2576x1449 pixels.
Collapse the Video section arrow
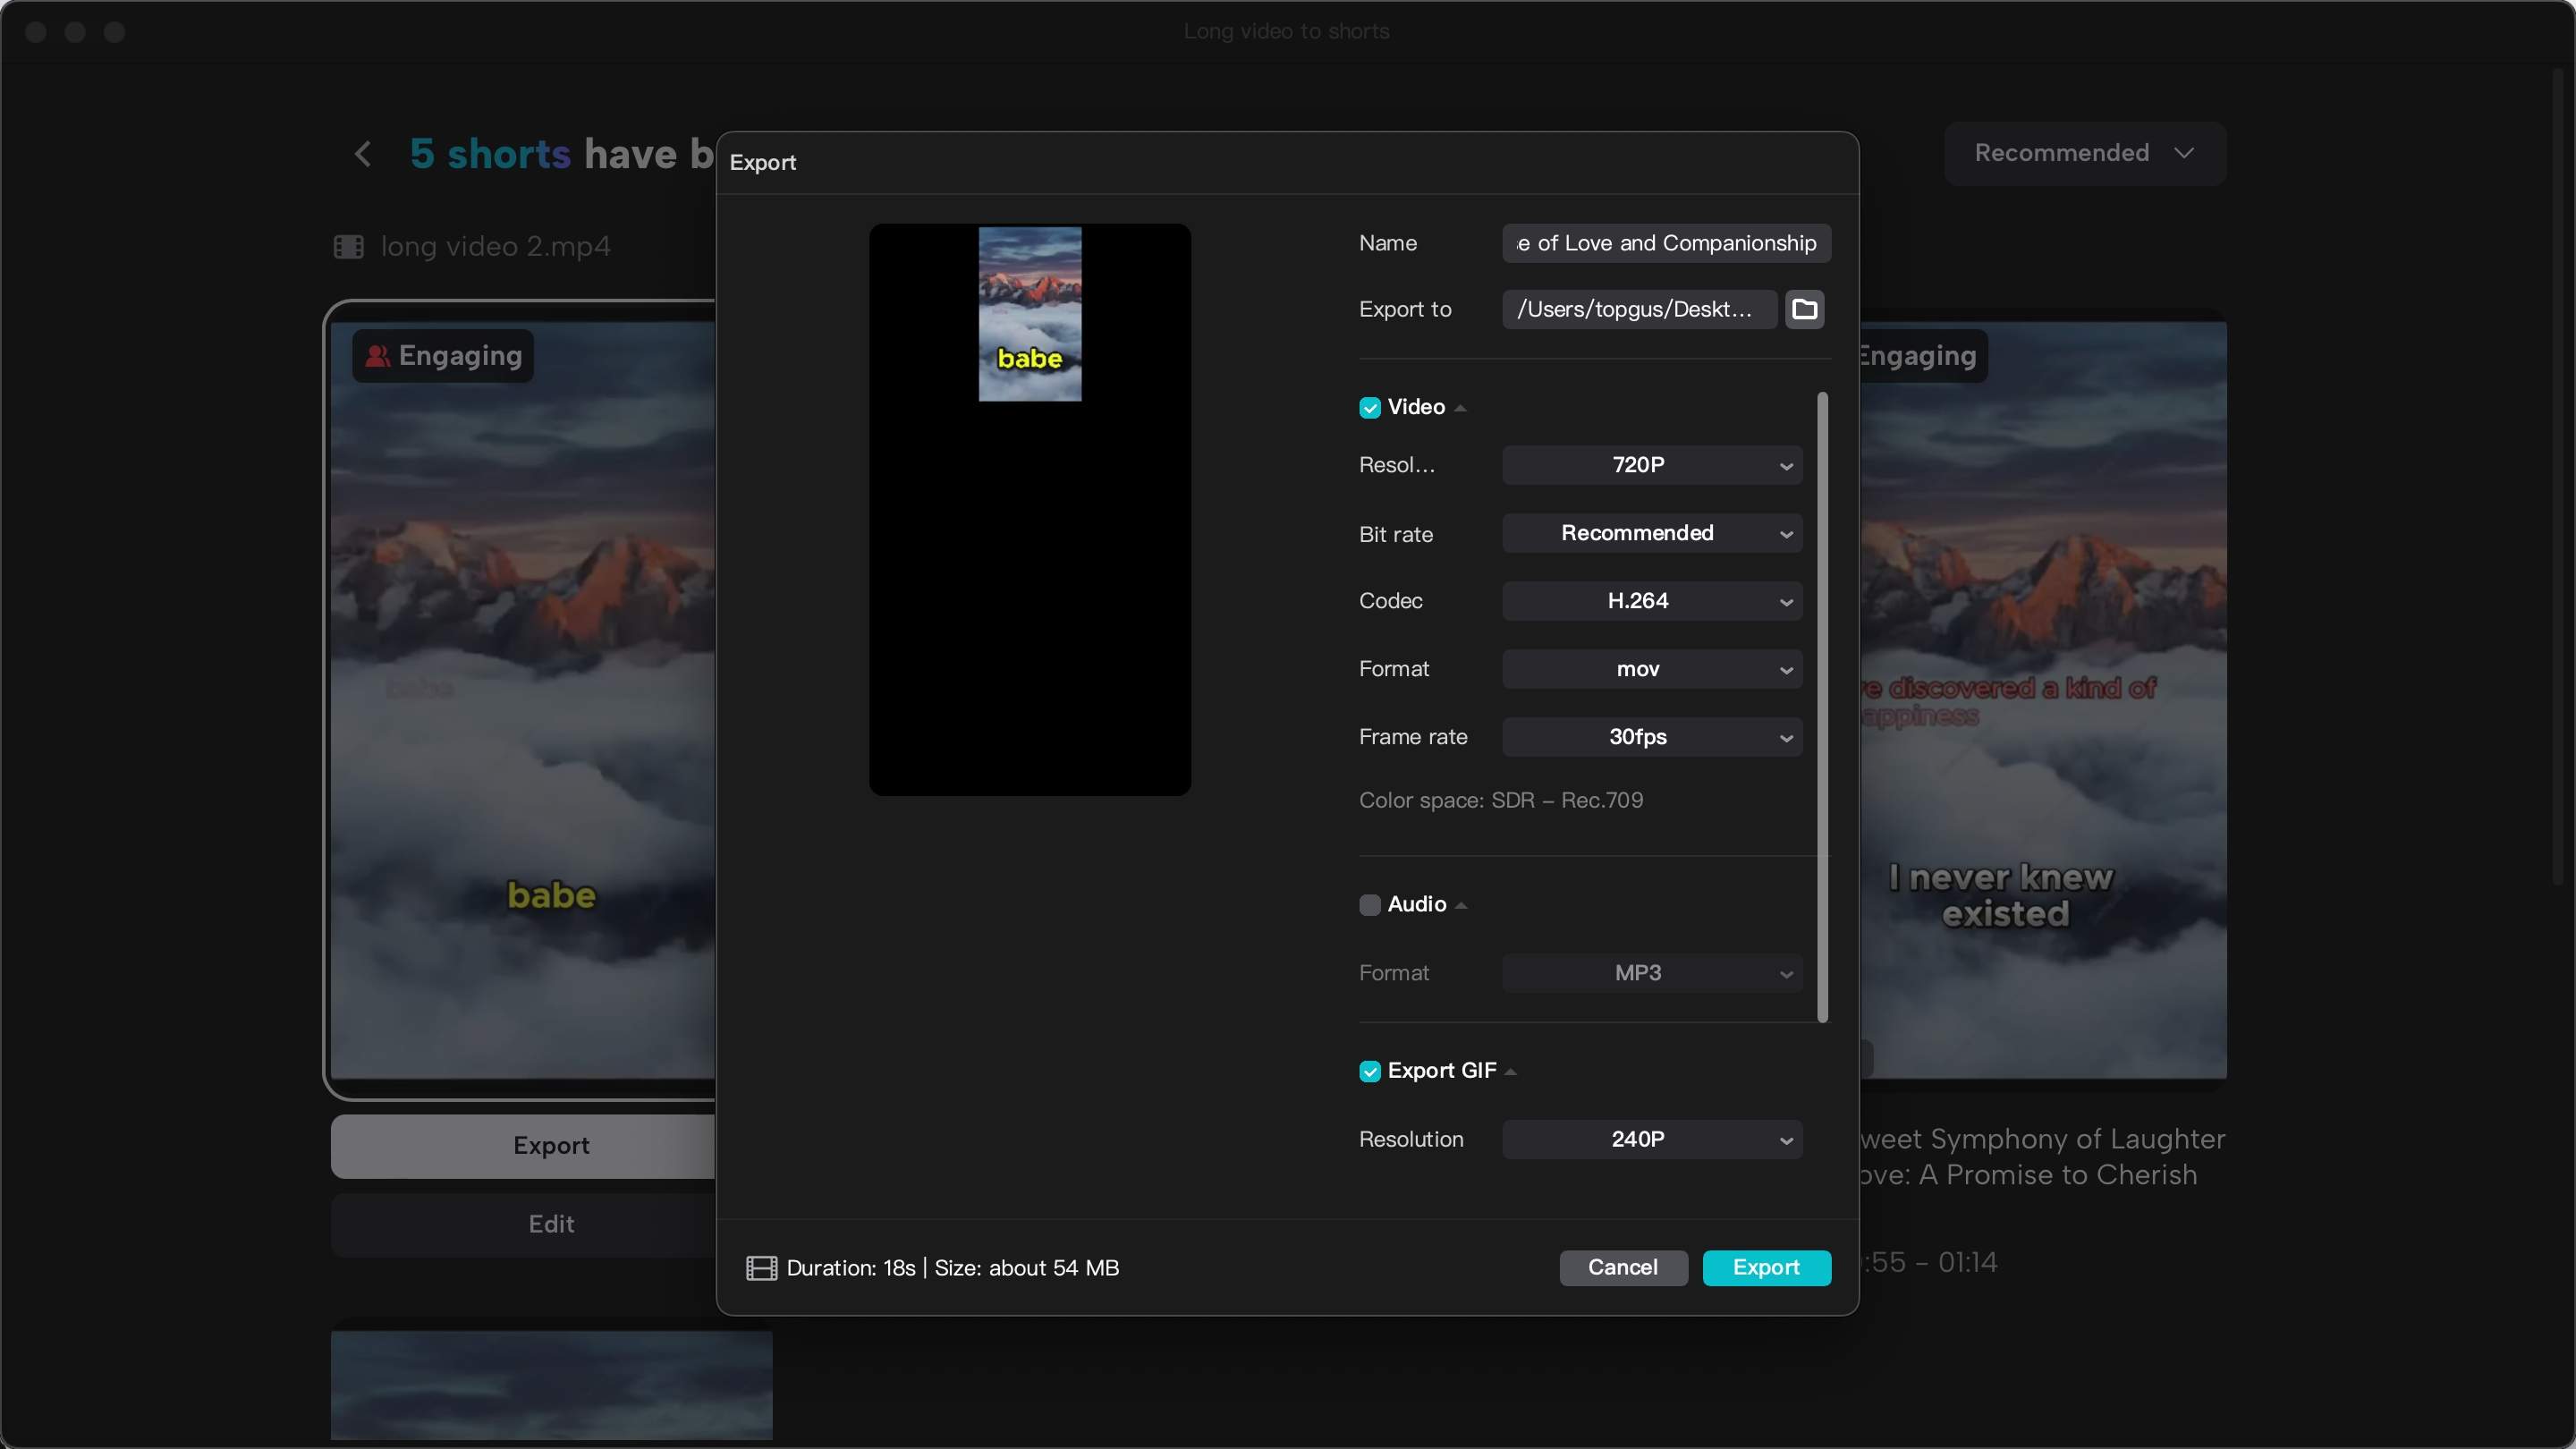pos(1460,408)
